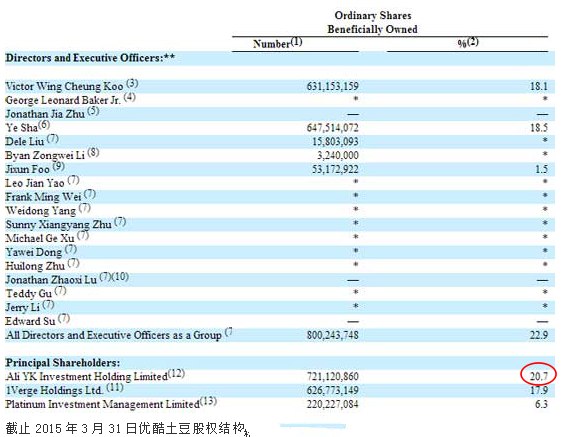
Task: Click group percentage 22.9
Action: 539,335
